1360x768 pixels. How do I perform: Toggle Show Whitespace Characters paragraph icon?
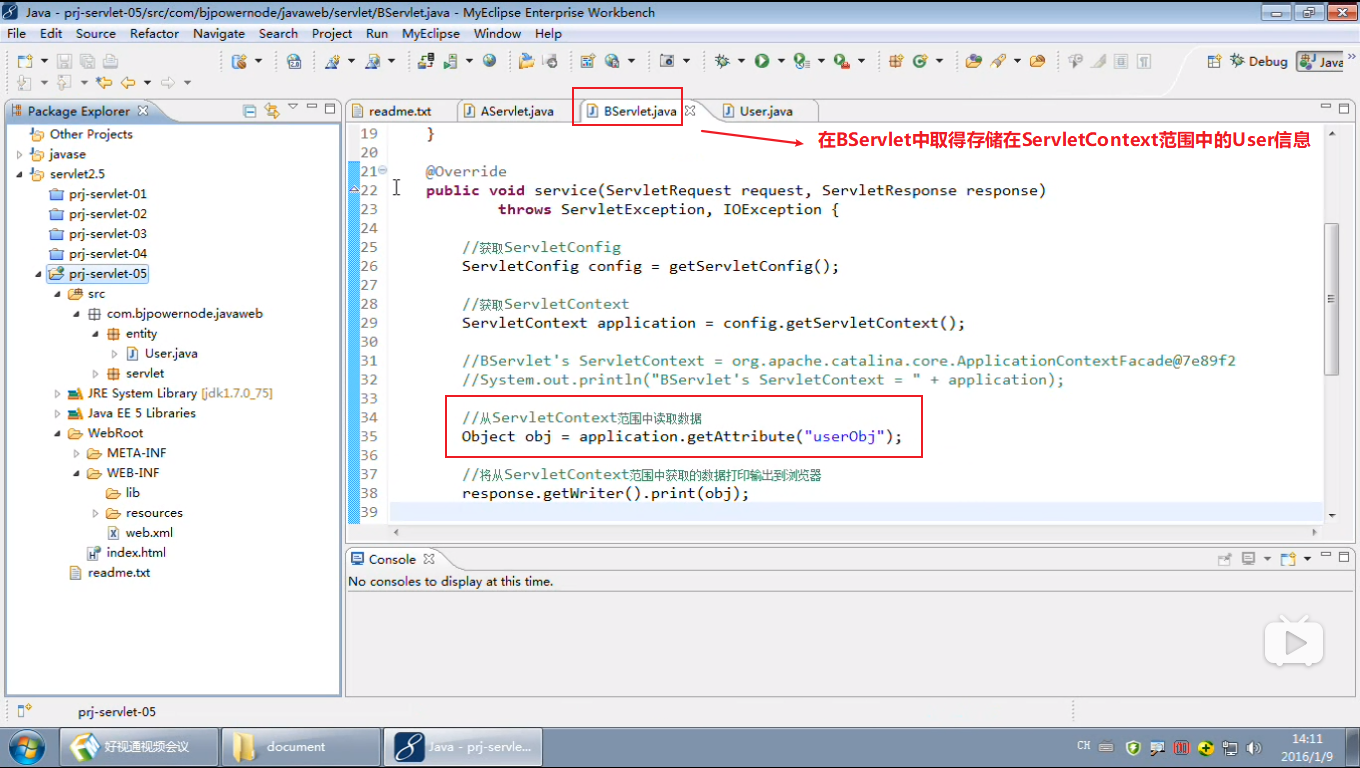[x=1144, y=61]
